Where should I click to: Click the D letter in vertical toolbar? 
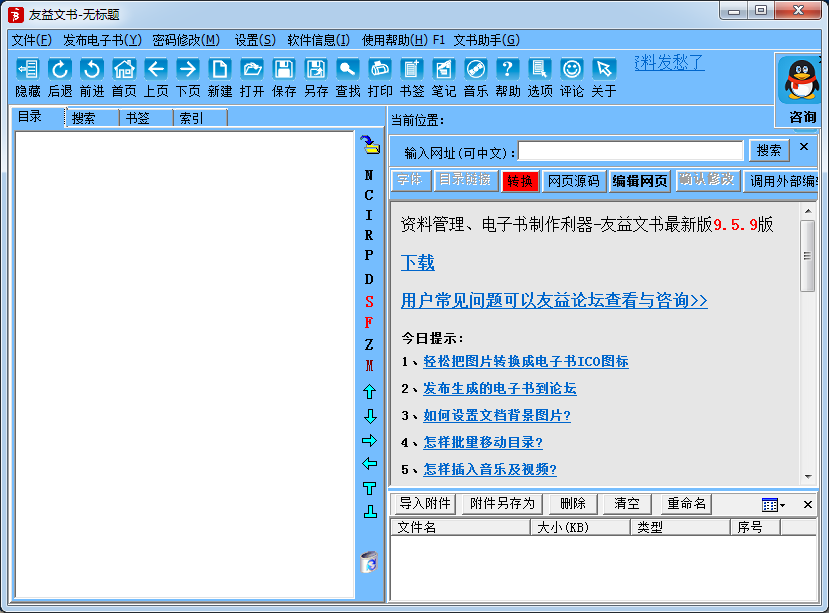coord(369,279)
